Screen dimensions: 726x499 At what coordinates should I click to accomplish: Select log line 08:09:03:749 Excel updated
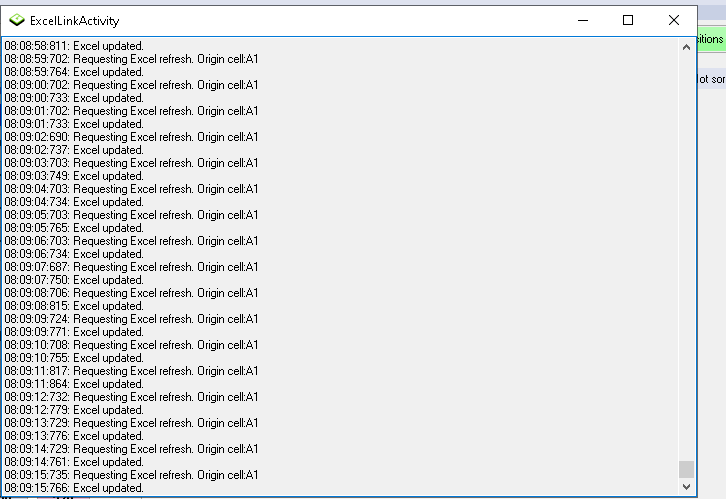tap(74, 175)
